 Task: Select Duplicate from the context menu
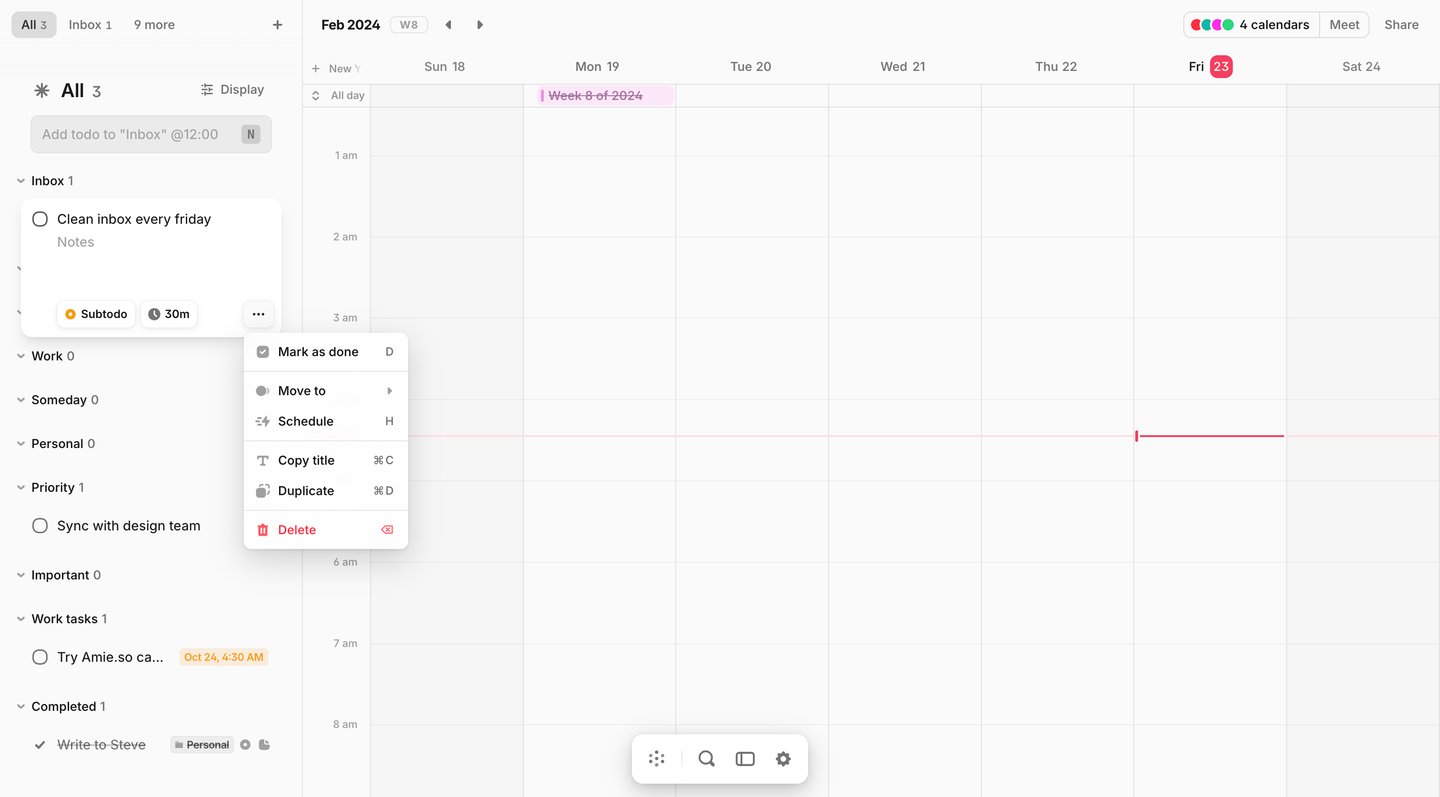305,490
